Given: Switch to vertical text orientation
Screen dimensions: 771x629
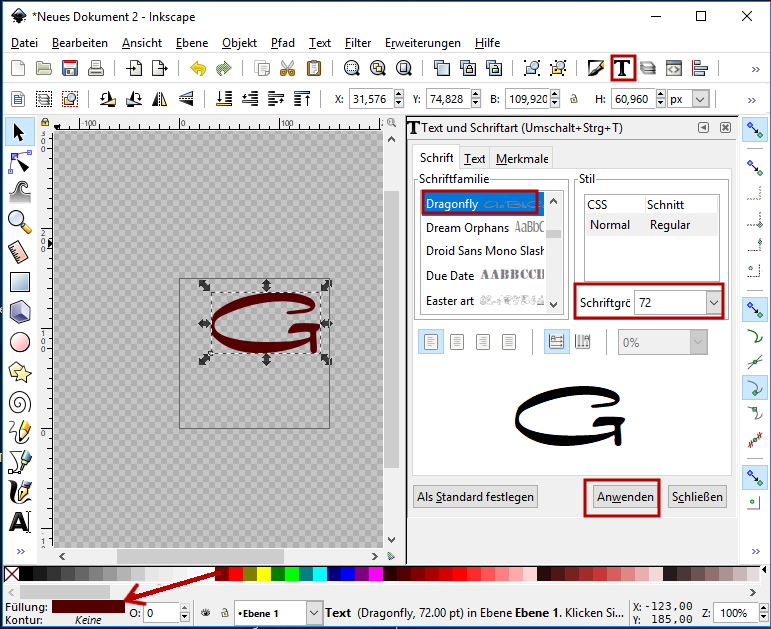Looking at the screenshot, I should tap(583, 341).
